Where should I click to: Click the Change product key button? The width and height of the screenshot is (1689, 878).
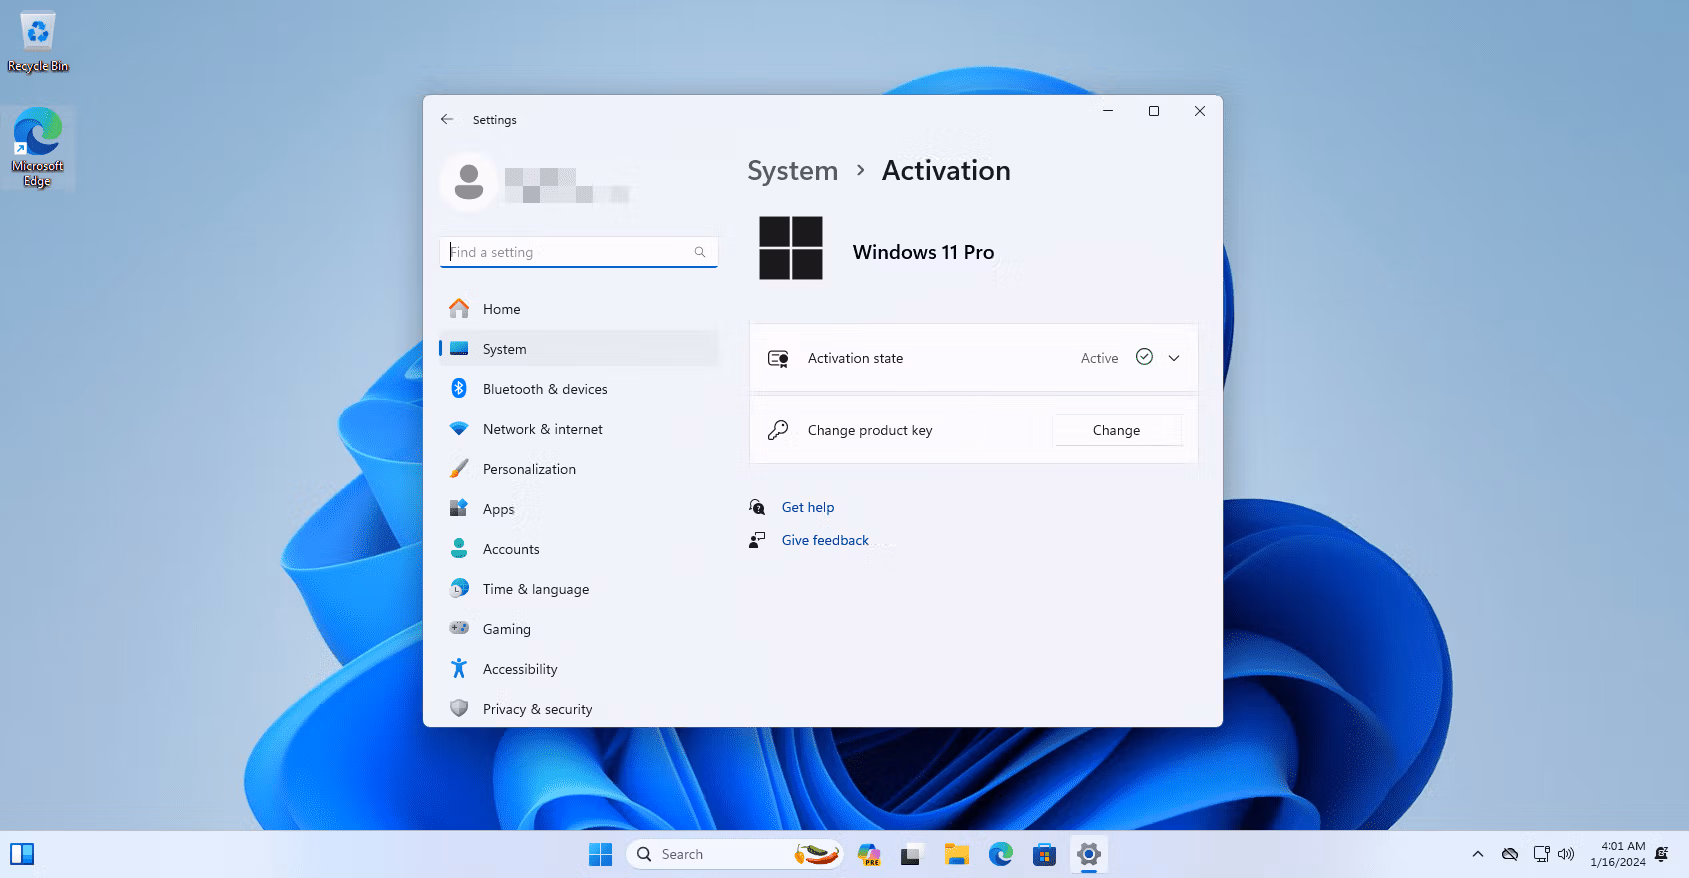1117,430
